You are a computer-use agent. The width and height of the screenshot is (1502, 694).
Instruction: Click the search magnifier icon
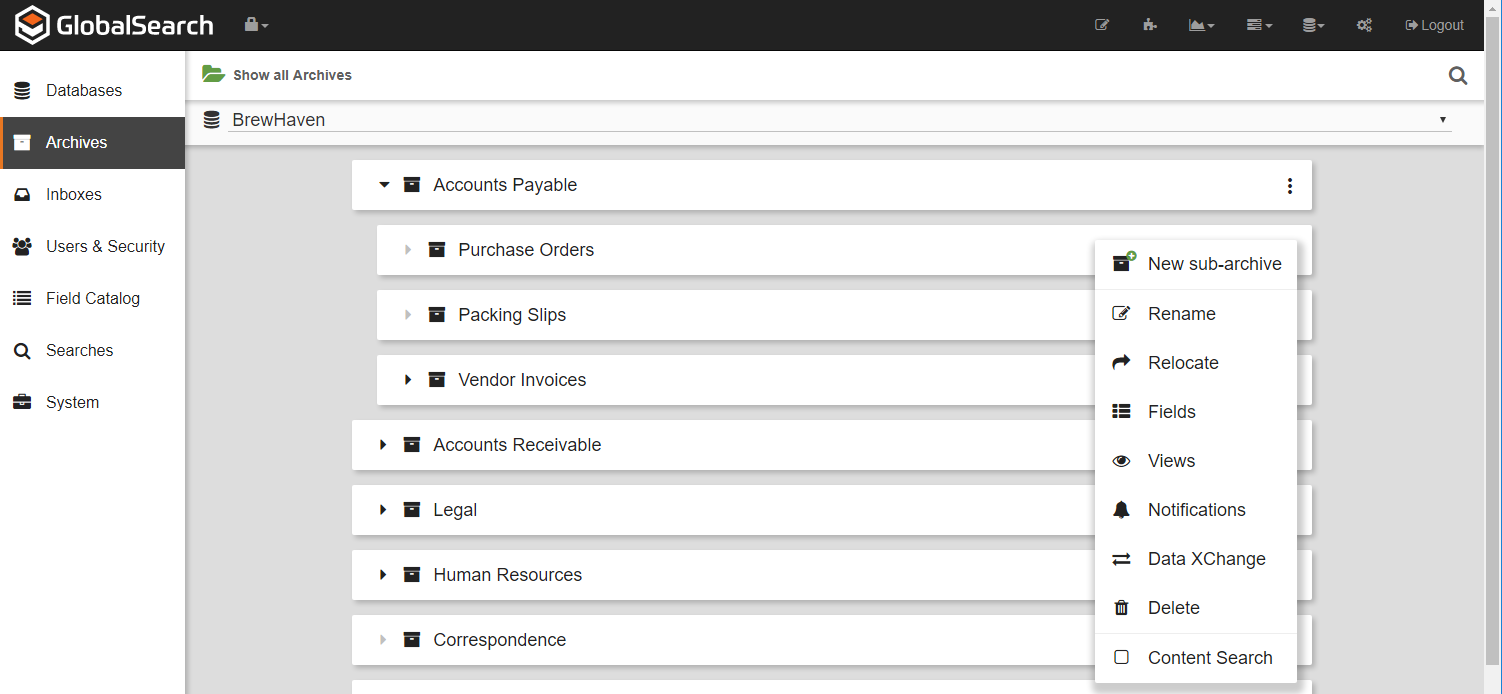click(x=1458, y=75)
